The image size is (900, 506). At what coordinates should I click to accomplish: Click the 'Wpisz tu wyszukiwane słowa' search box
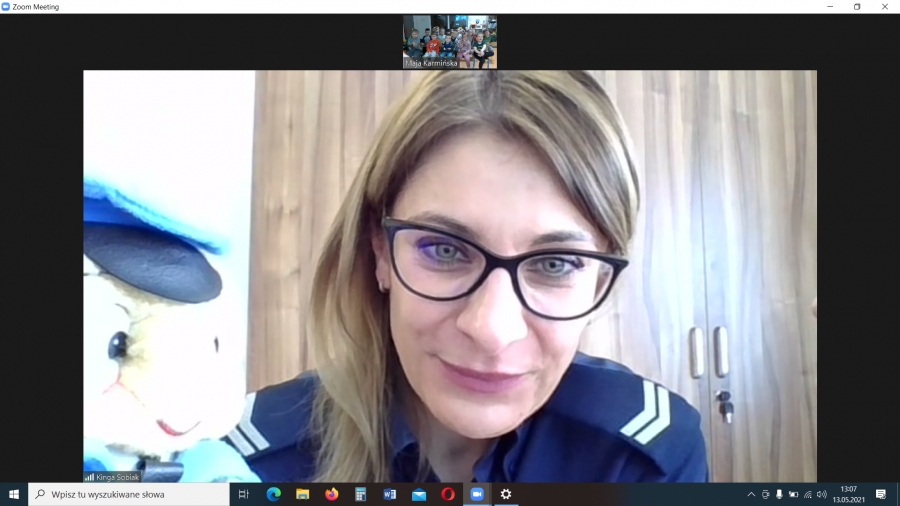point(129,494)
